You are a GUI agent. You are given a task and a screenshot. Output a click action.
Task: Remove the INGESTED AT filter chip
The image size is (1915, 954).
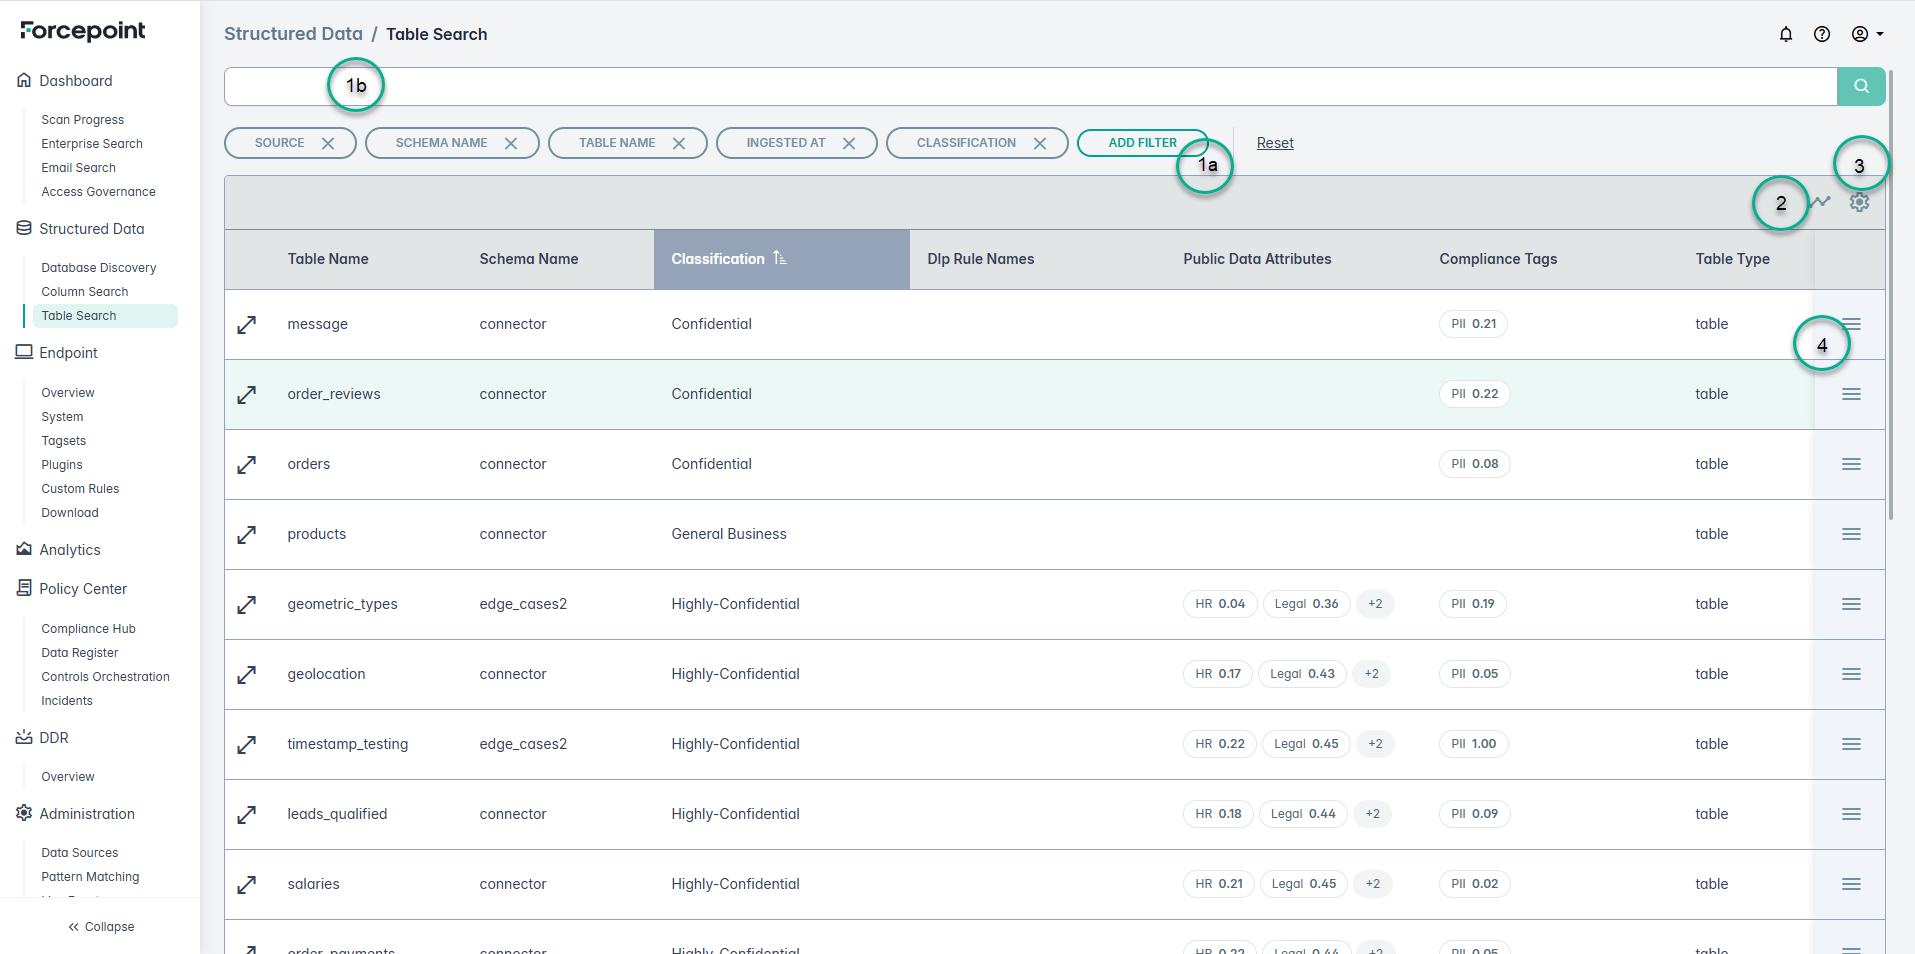(849, 143)
